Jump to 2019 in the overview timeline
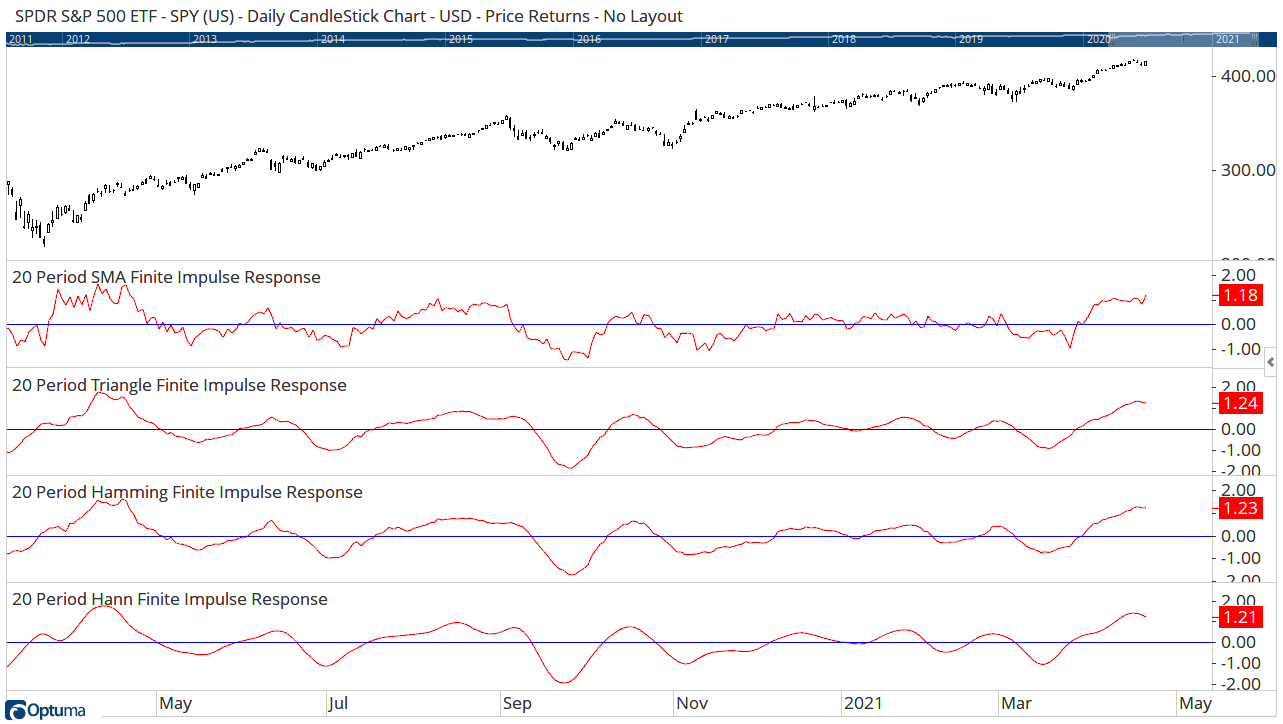Image resolution: width=1283 pixels, height=724 pixels. pyautogui.click(x=971, y=39)
